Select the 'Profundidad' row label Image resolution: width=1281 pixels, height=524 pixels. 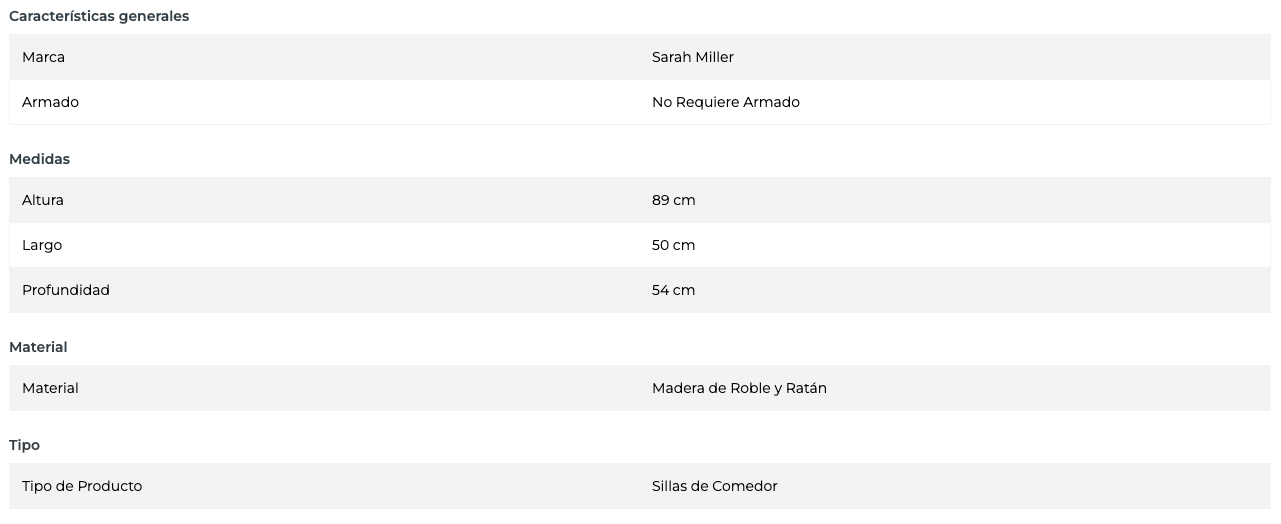coord(65,290)
